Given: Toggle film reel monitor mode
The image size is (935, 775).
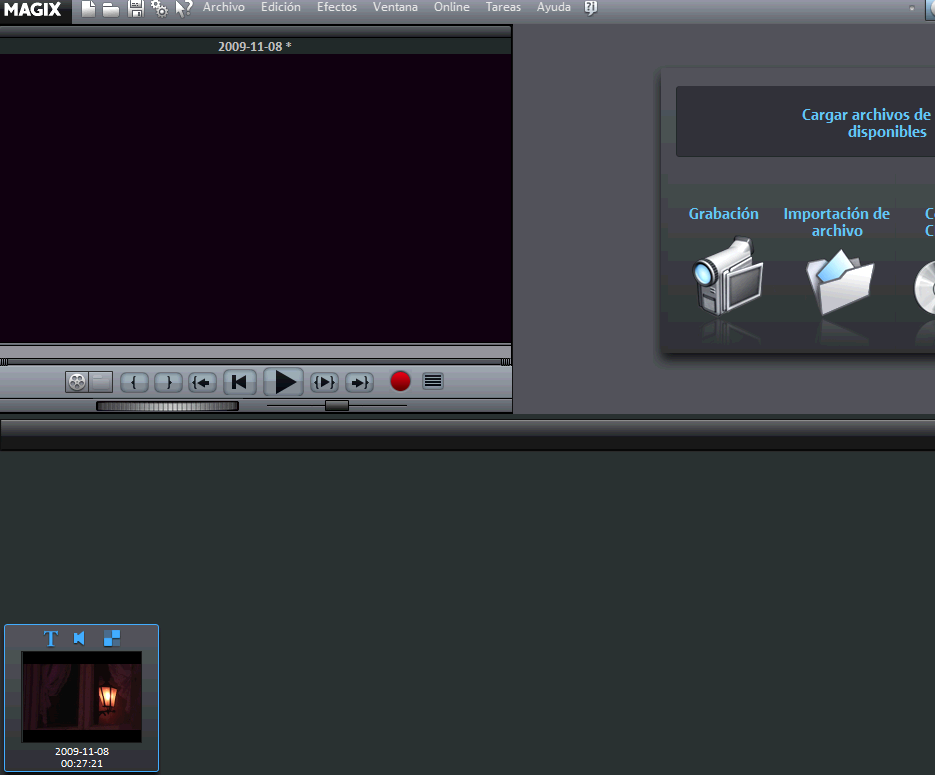Looking at the screenshot, I should (77, 382).
